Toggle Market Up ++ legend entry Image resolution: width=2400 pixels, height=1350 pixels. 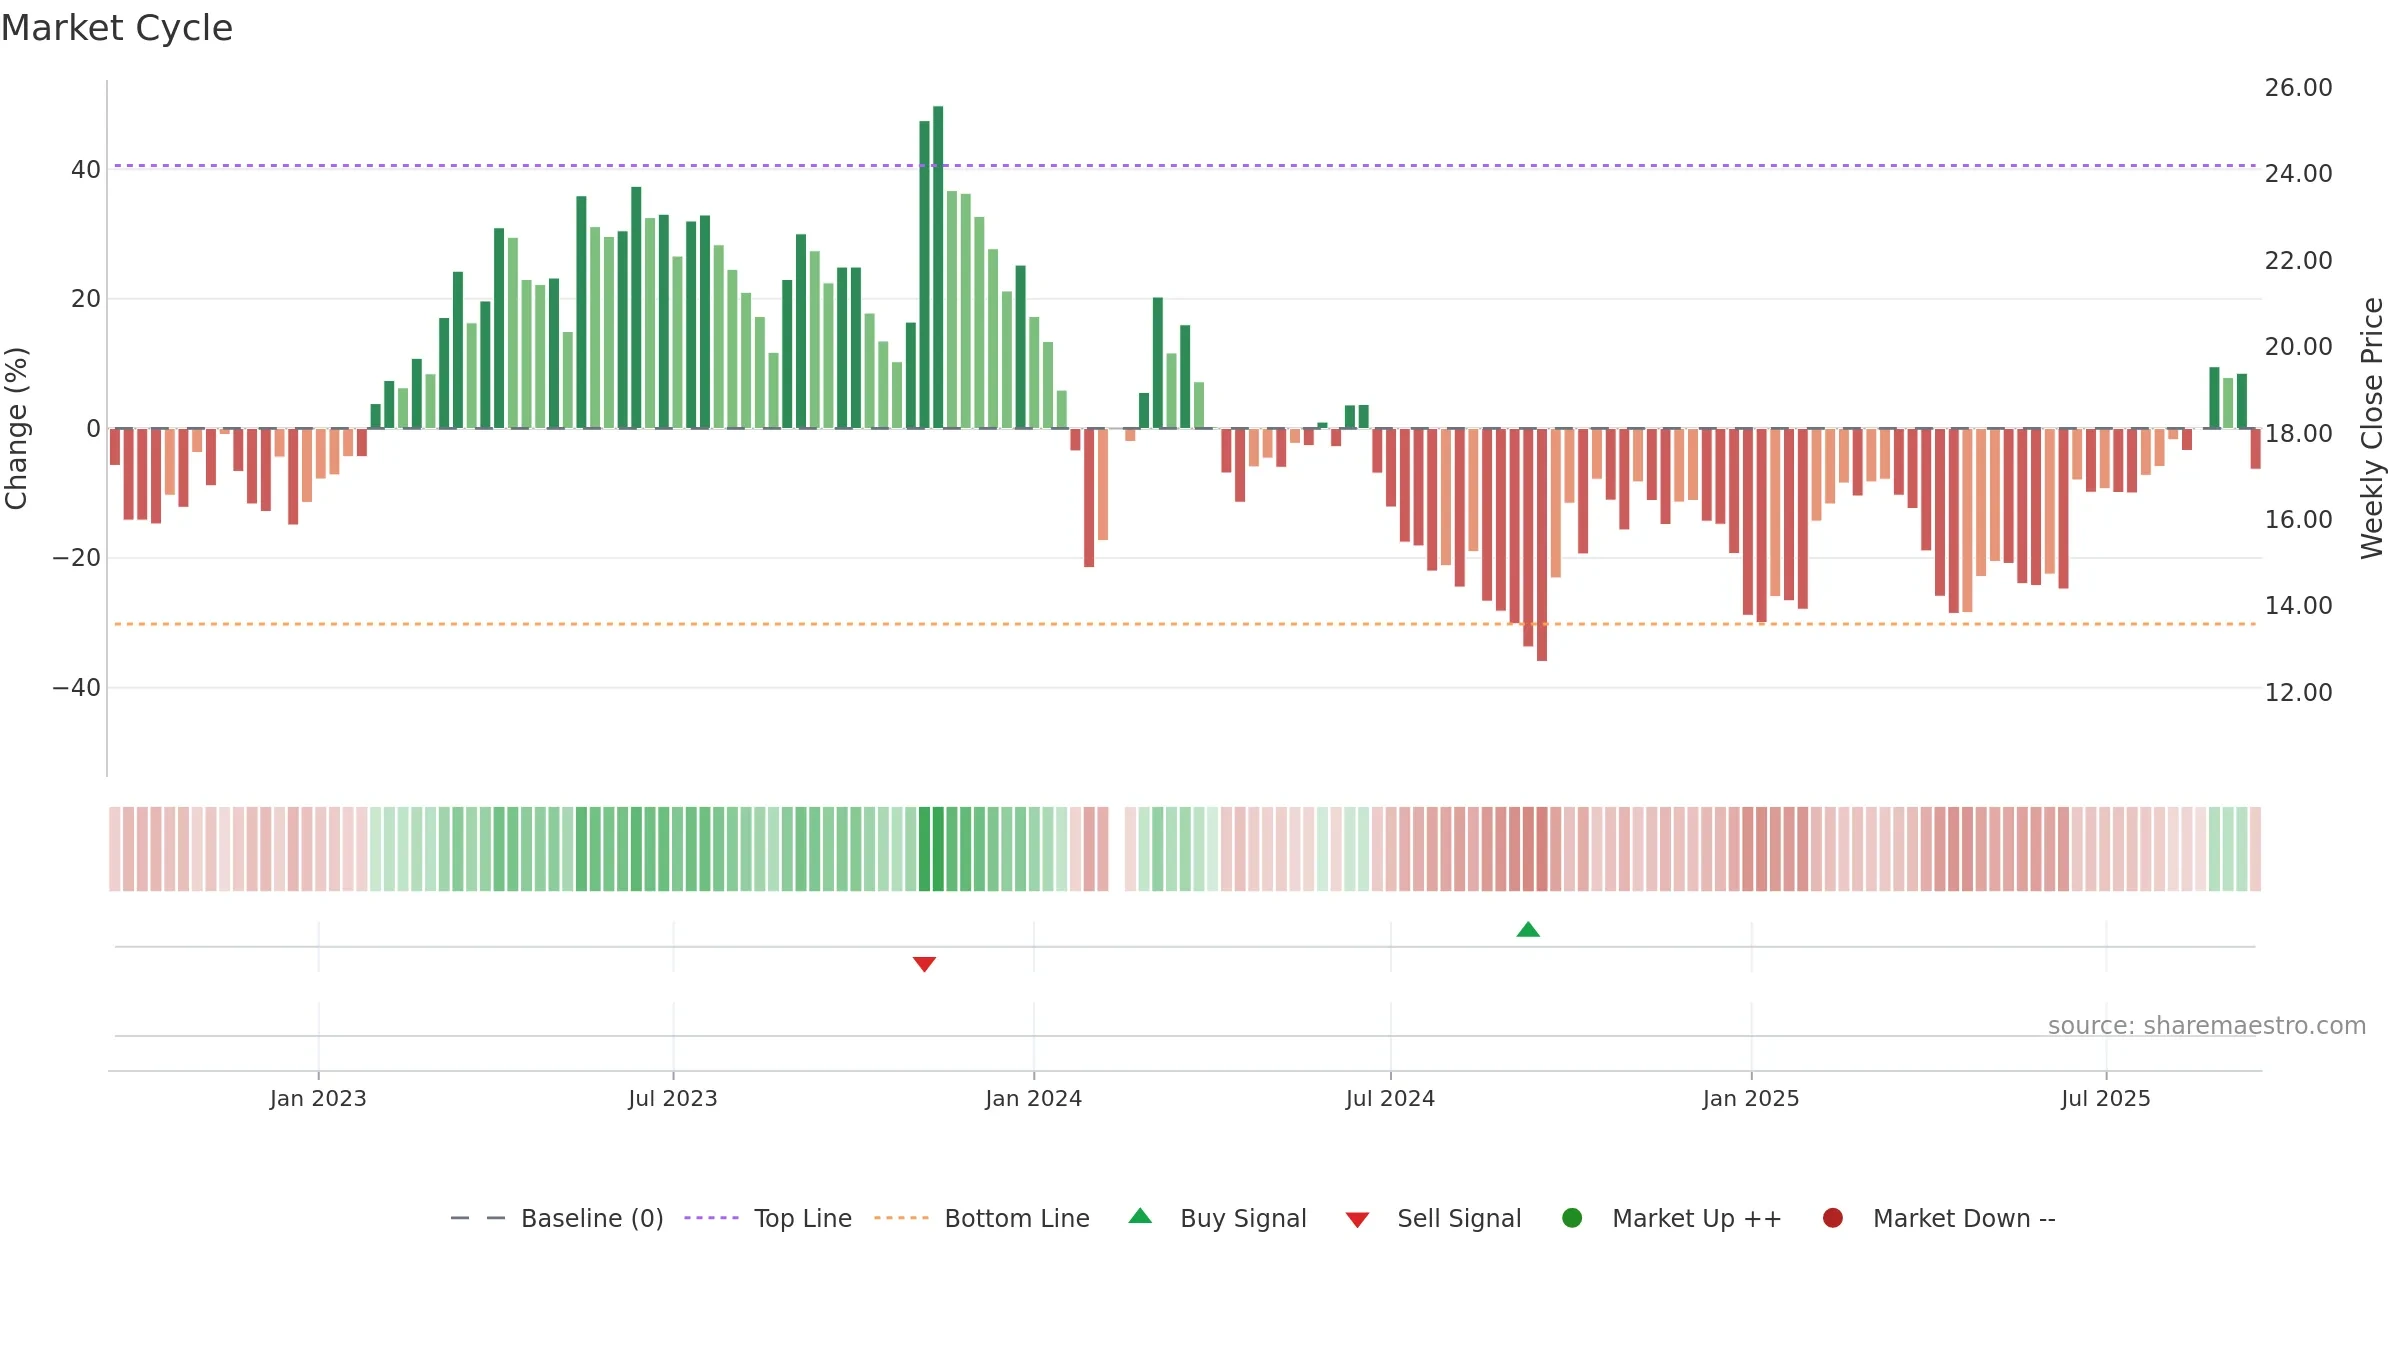[x=1672, y=1218]
